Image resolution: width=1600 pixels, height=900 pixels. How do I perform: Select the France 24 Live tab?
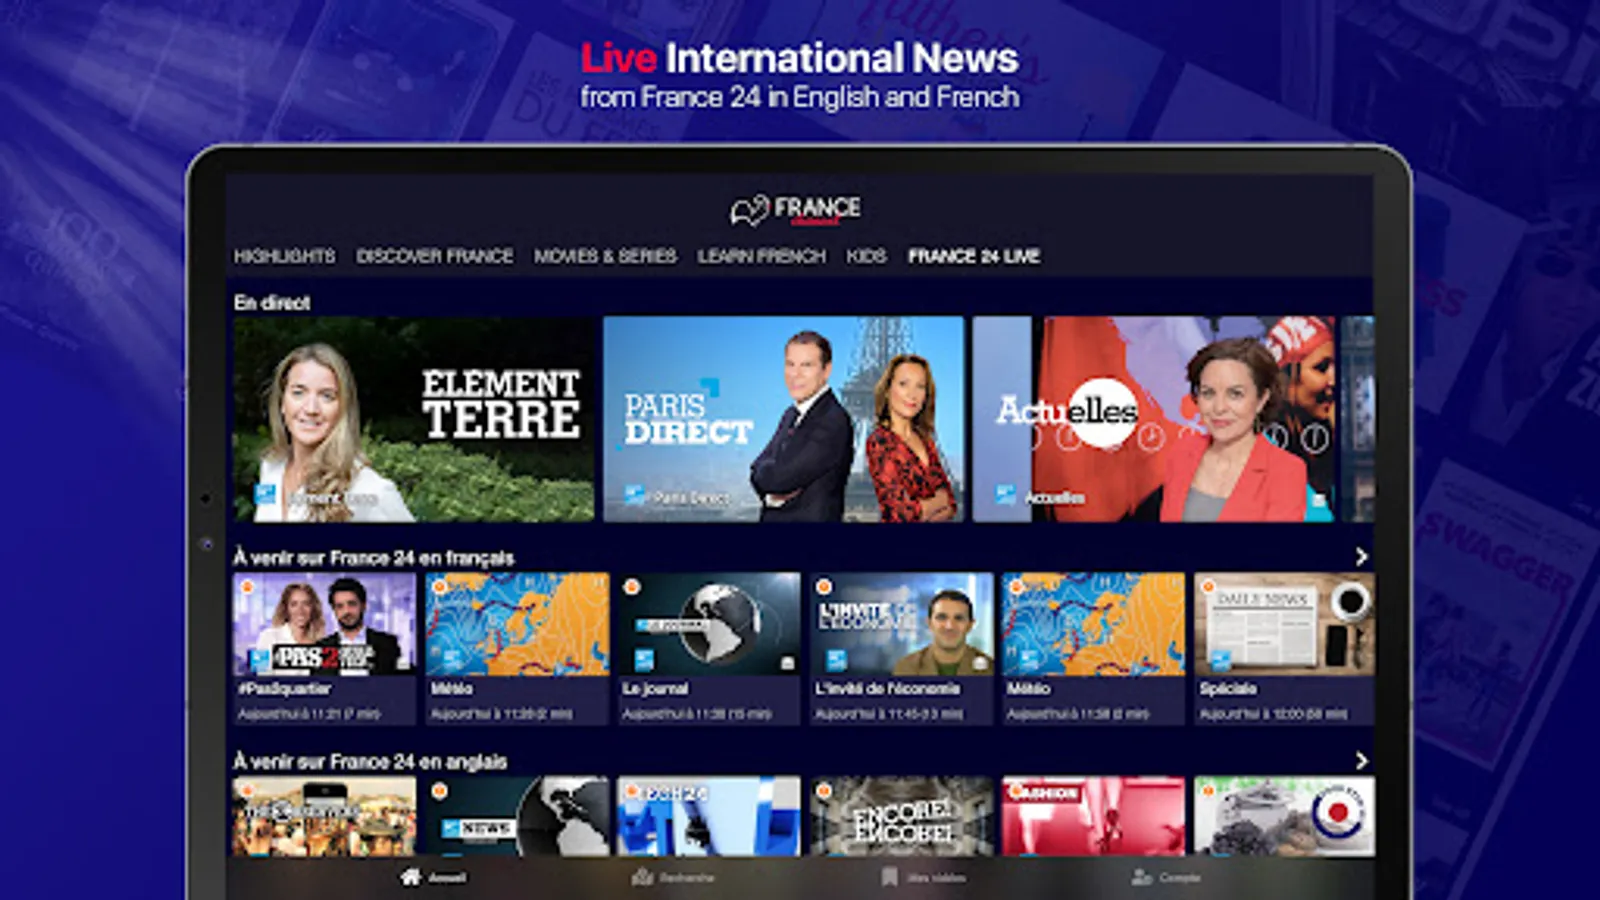[974, 256]
